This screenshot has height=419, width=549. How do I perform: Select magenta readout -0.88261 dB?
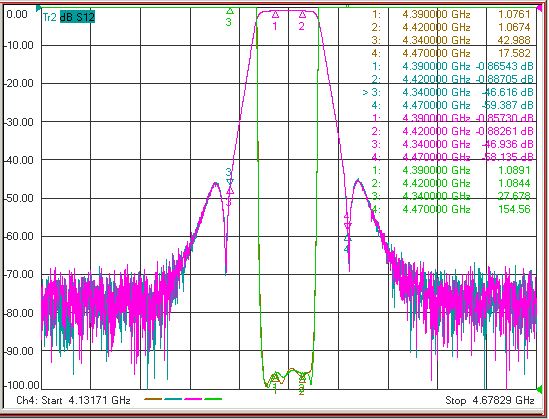(504, 131)
